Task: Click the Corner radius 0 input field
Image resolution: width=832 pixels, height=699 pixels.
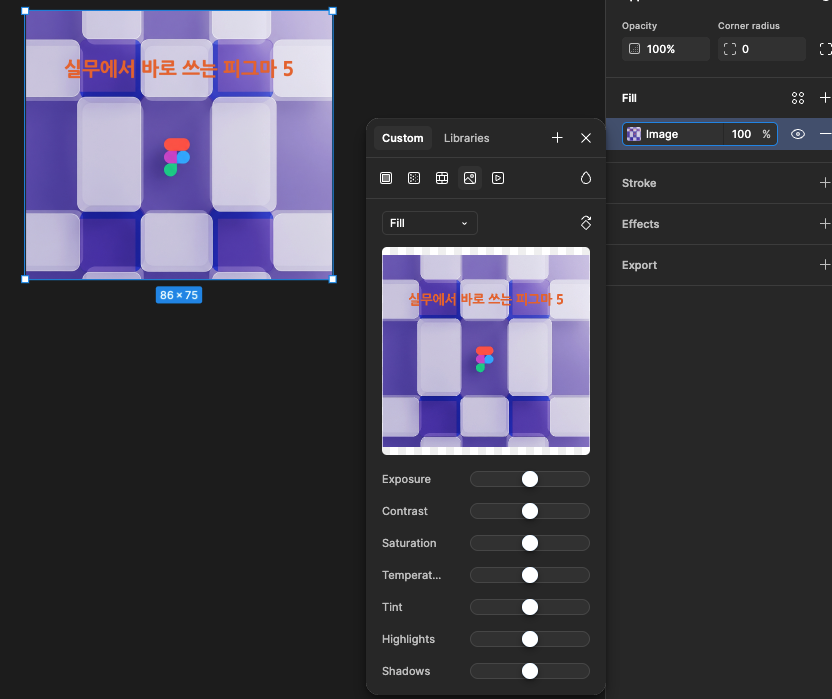Action: [x=761, y=49]
